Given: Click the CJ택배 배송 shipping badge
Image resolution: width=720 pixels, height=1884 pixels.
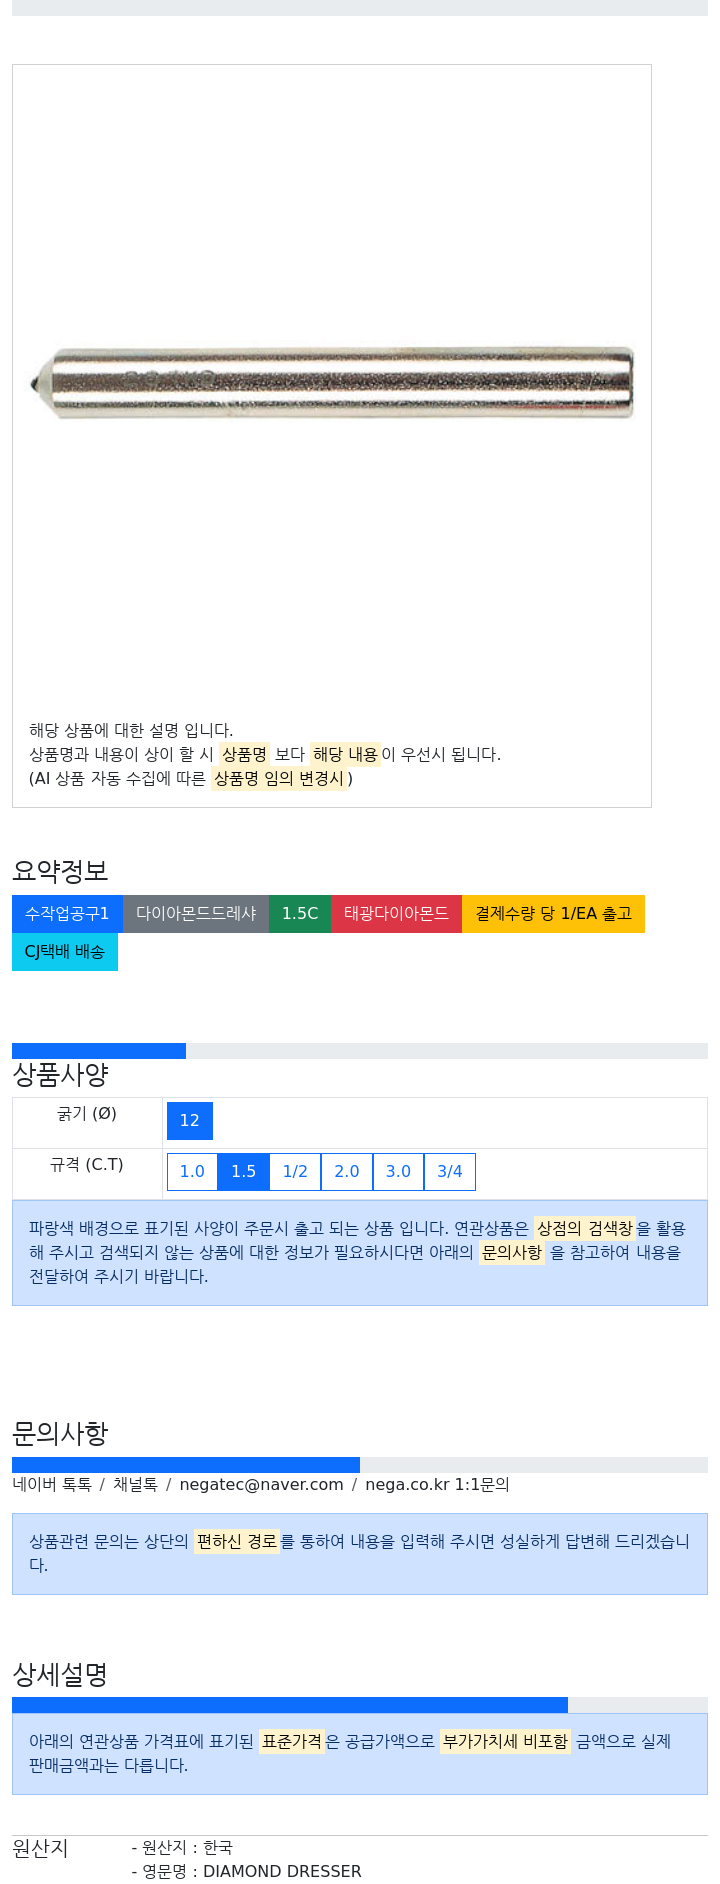Looking at the screenshot, I should [65, 952].
